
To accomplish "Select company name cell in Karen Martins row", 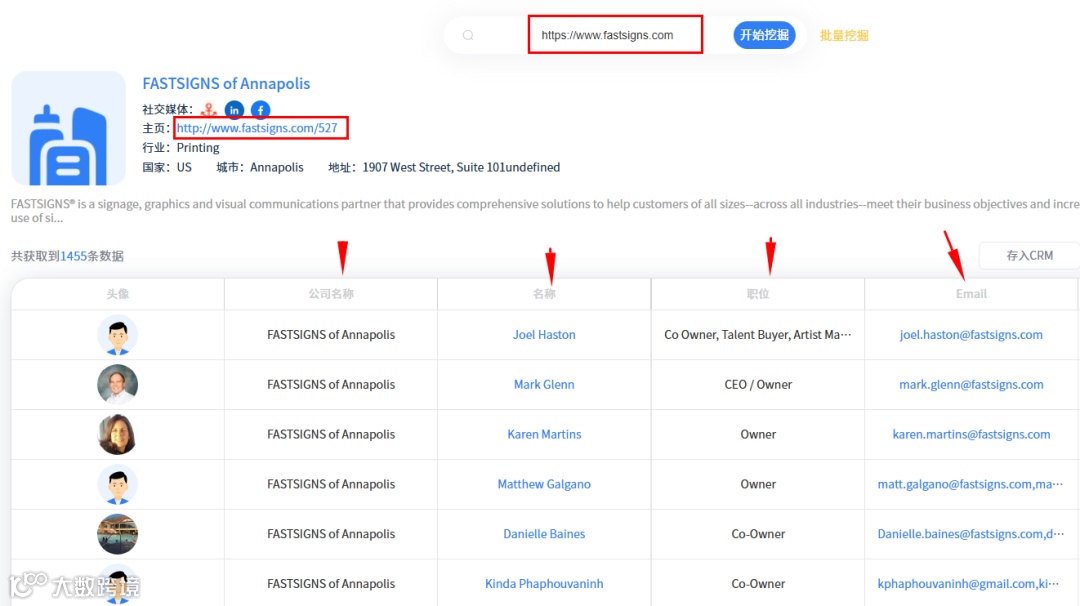I will 331,435.
